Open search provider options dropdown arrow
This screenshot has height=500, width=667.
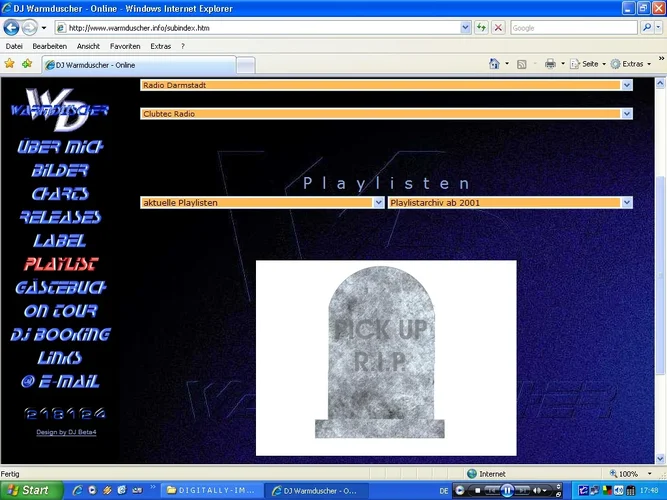658,28
